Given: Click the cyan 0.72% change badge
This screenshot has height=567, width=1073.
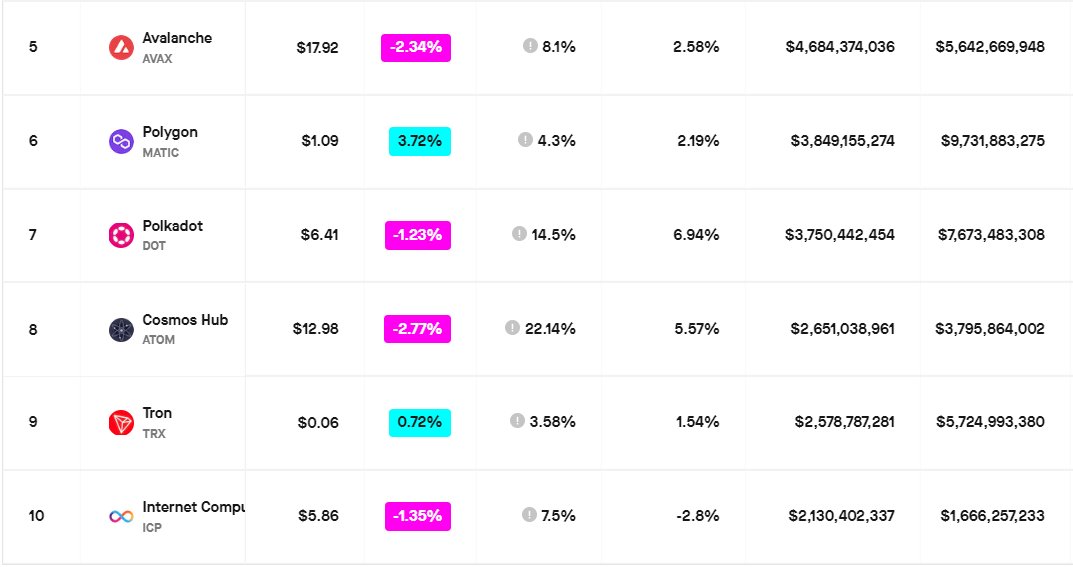Looking at the screenshot, I should [420, 423].
